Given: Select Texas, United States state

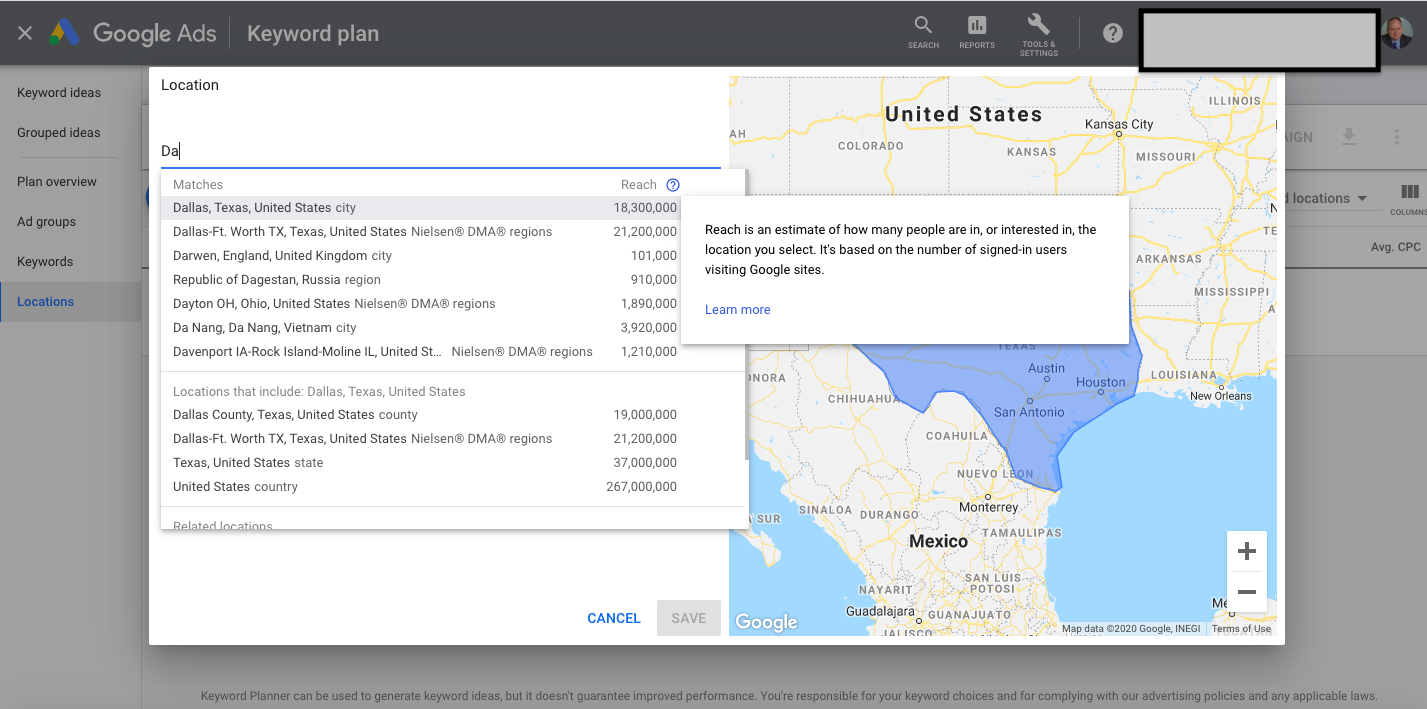Looking at the screenshot, I should (x=452, y=463).
